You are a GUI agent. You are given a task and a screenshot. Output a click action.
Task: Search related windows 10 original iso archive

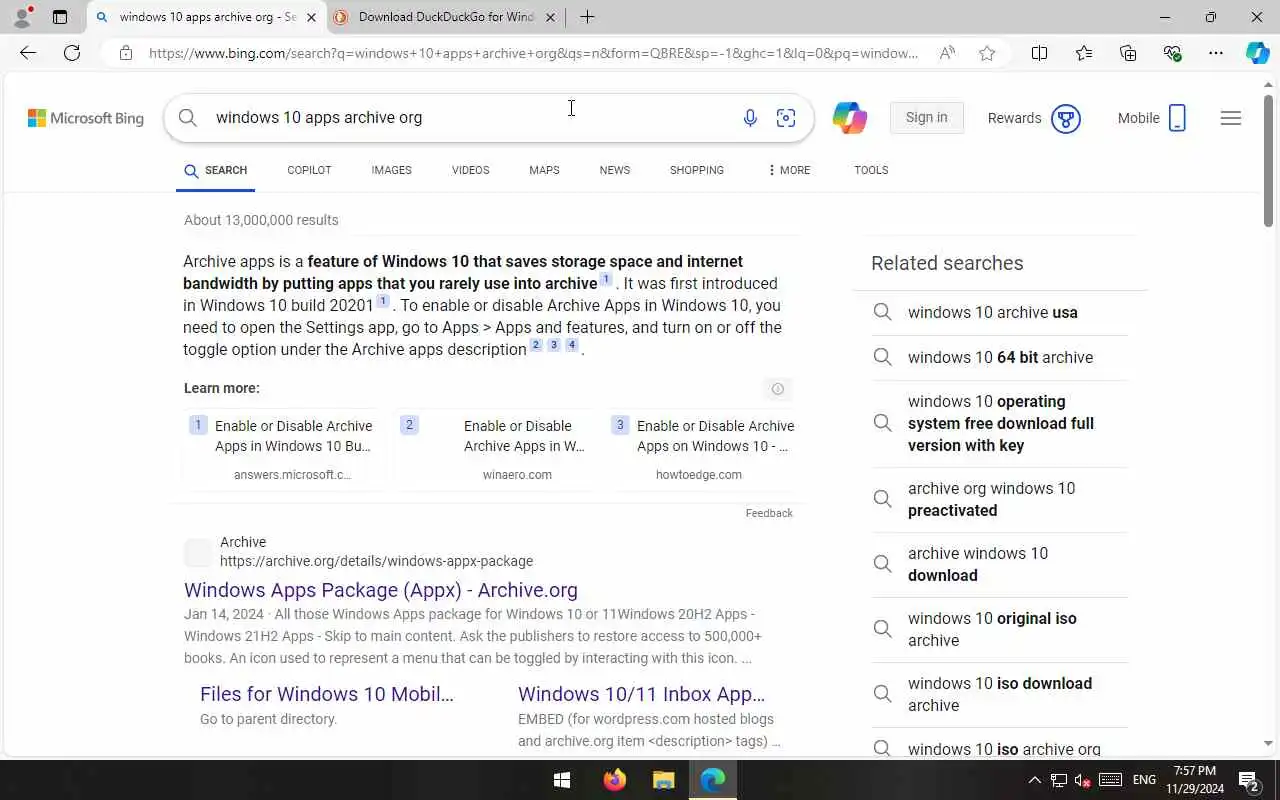click(x=1000, y=629)
